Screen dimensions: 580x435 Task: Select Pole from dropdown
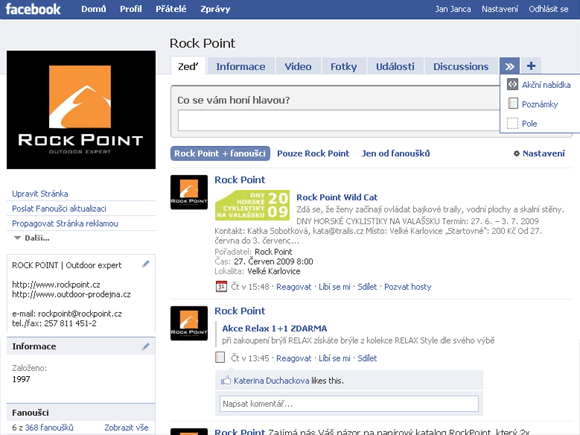[x=529, y=124]
